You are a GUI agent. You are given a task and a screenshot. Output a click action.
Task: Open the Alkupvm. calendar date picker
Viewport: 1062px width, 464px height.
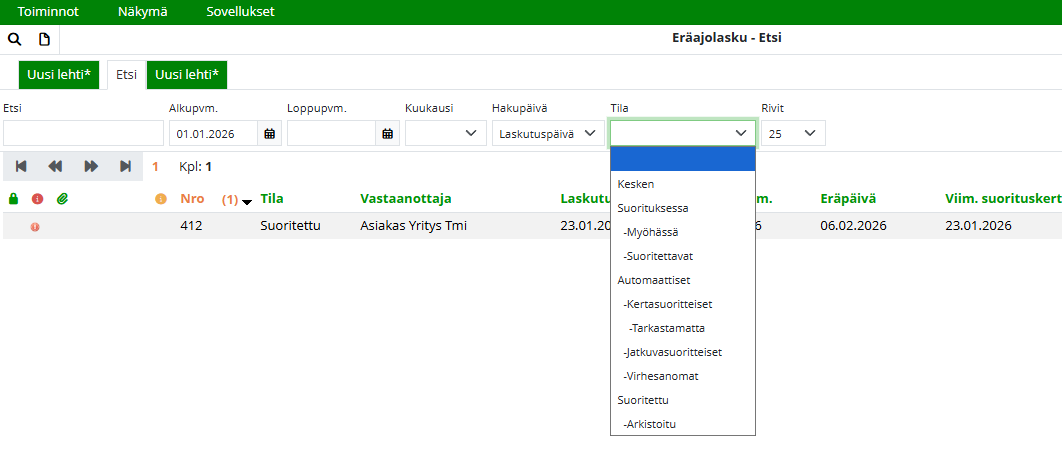[x=269, y=133]
